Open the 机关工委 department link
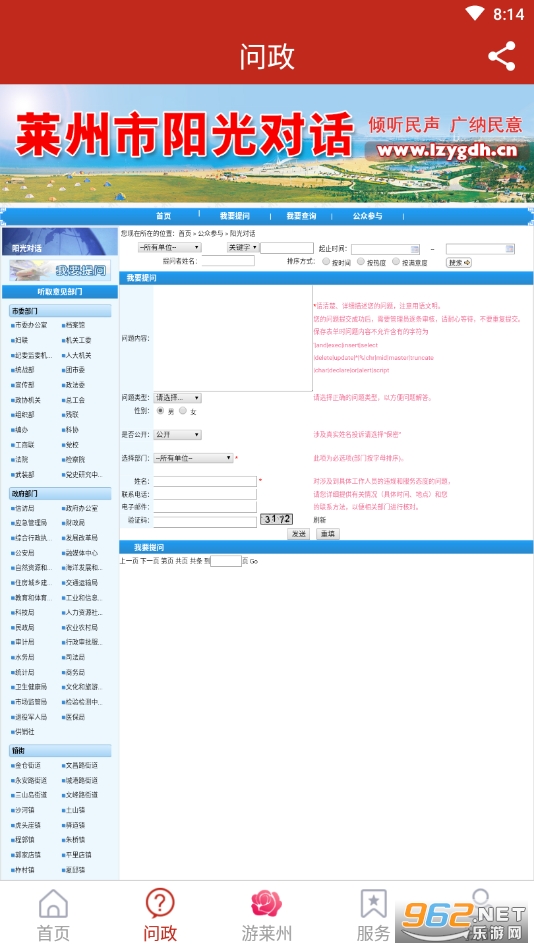 click(78, 340)
